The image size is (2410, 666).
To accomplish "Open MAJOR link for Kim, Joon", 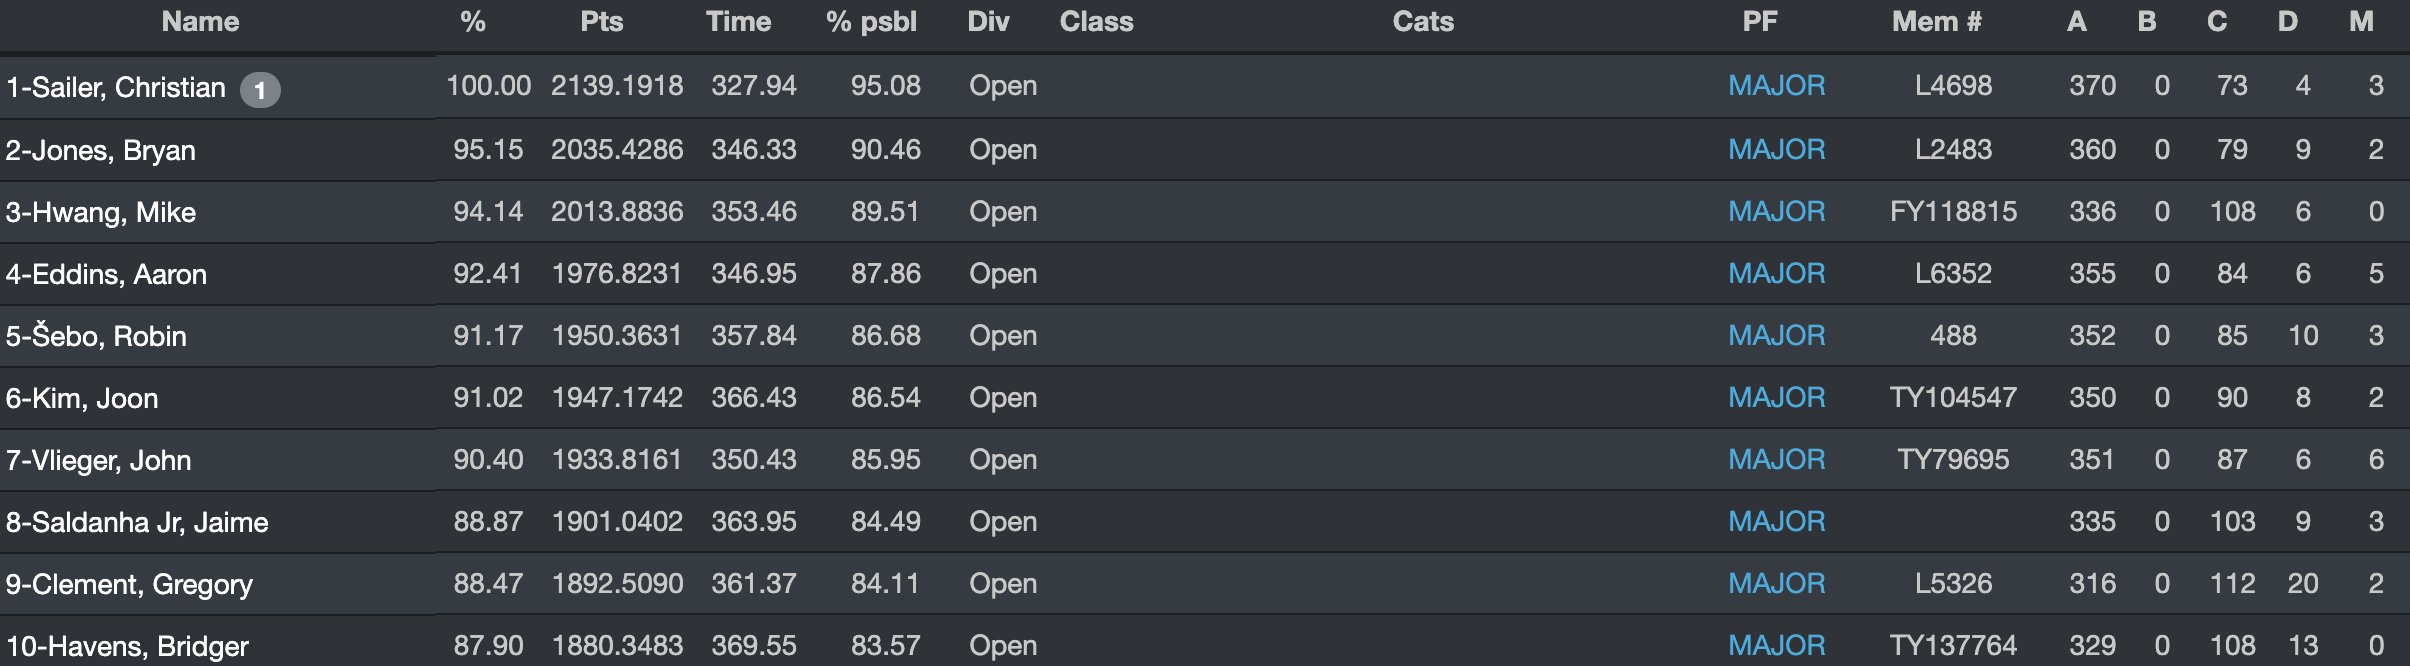I will click(1777, 398).
